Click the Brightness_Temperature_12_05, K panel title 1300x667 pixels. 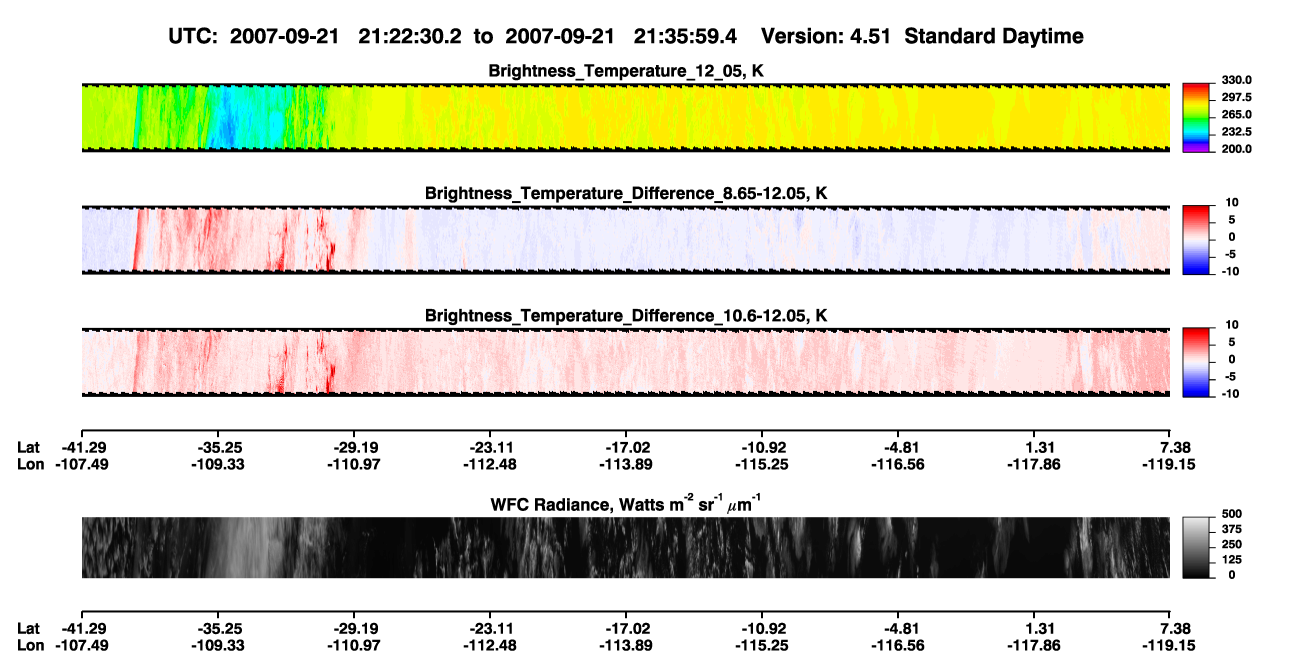tap(626, 71)
